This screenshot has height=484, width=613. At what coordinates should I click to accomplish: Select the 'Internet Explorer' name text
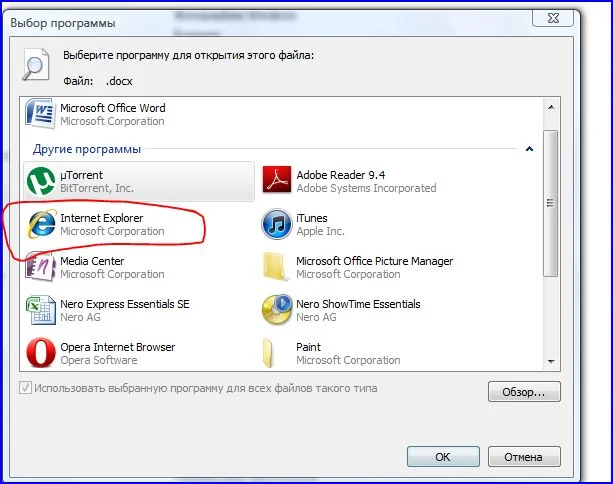click(x=102, y=218)
